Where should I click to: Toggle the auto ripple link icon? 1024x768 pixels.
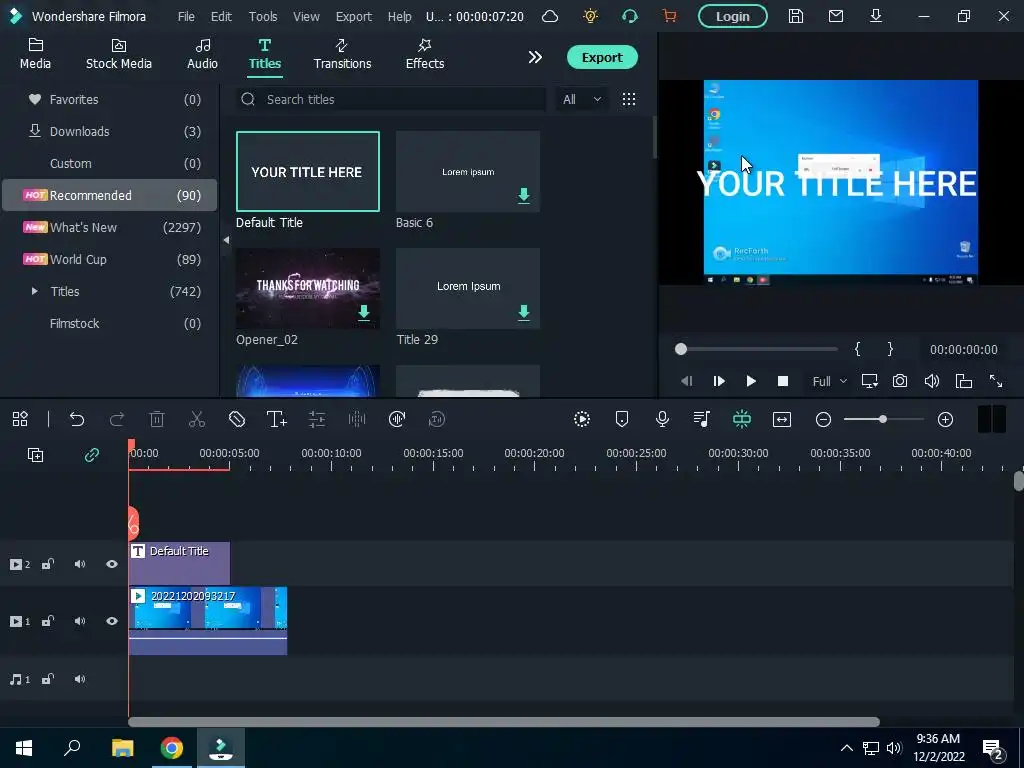click(x=91, y=455)
